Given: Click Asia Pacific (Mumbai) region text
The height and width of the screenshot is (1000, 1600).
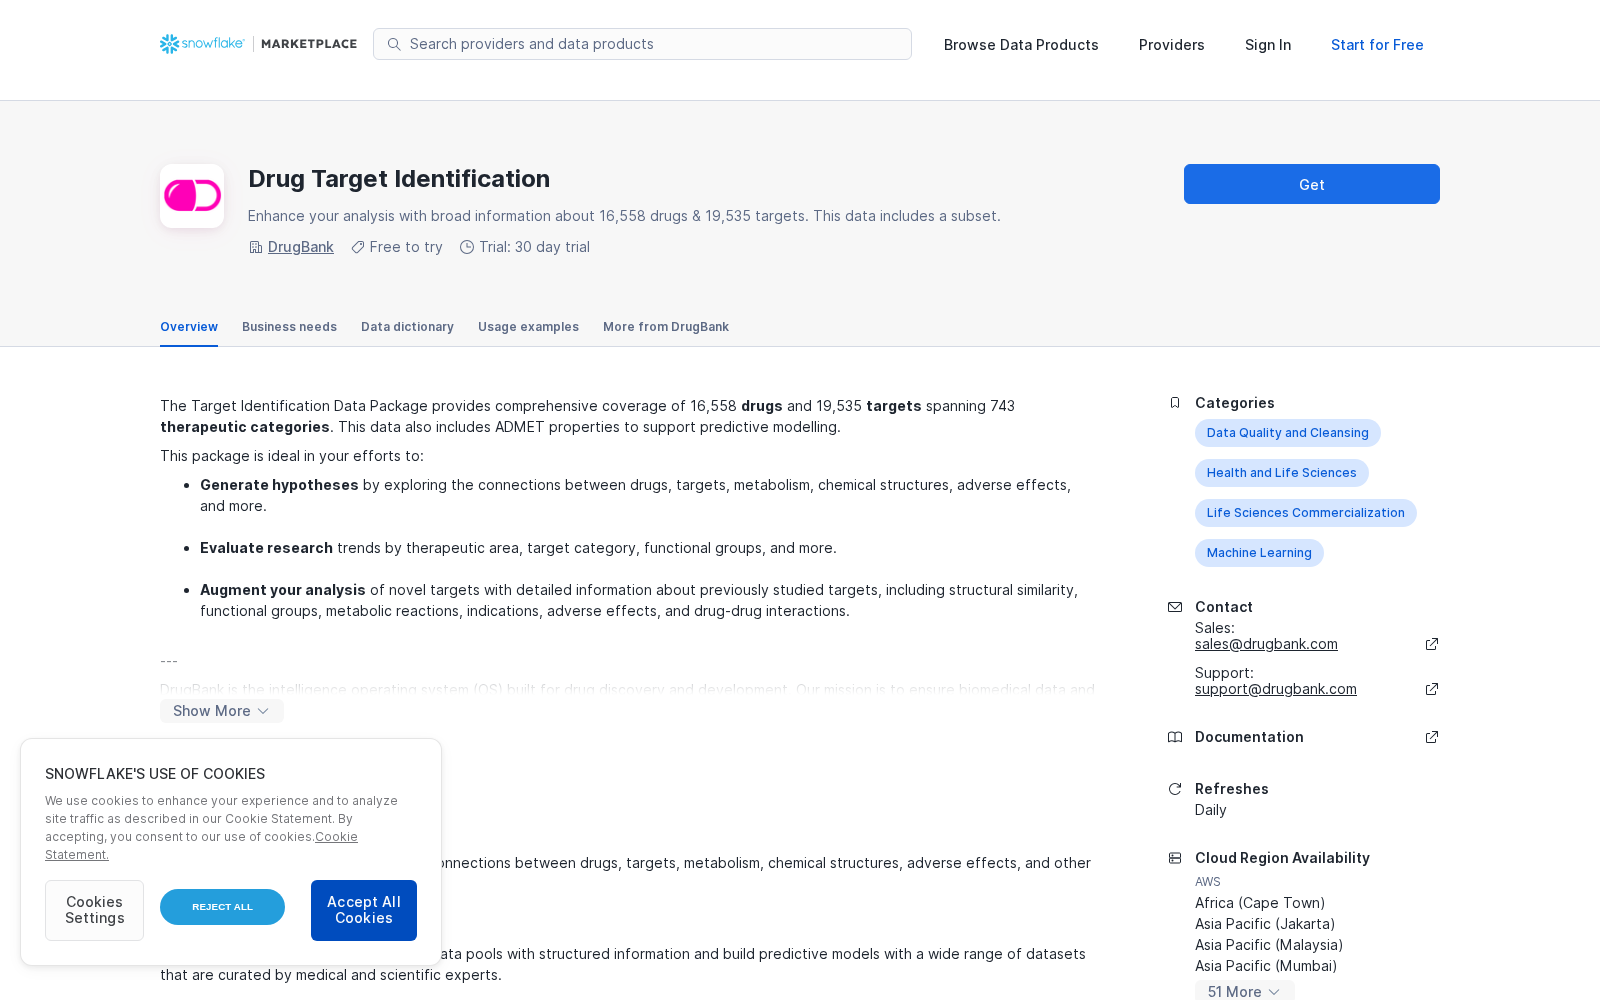Looking at the screenshot, I should coord(1266,966).
